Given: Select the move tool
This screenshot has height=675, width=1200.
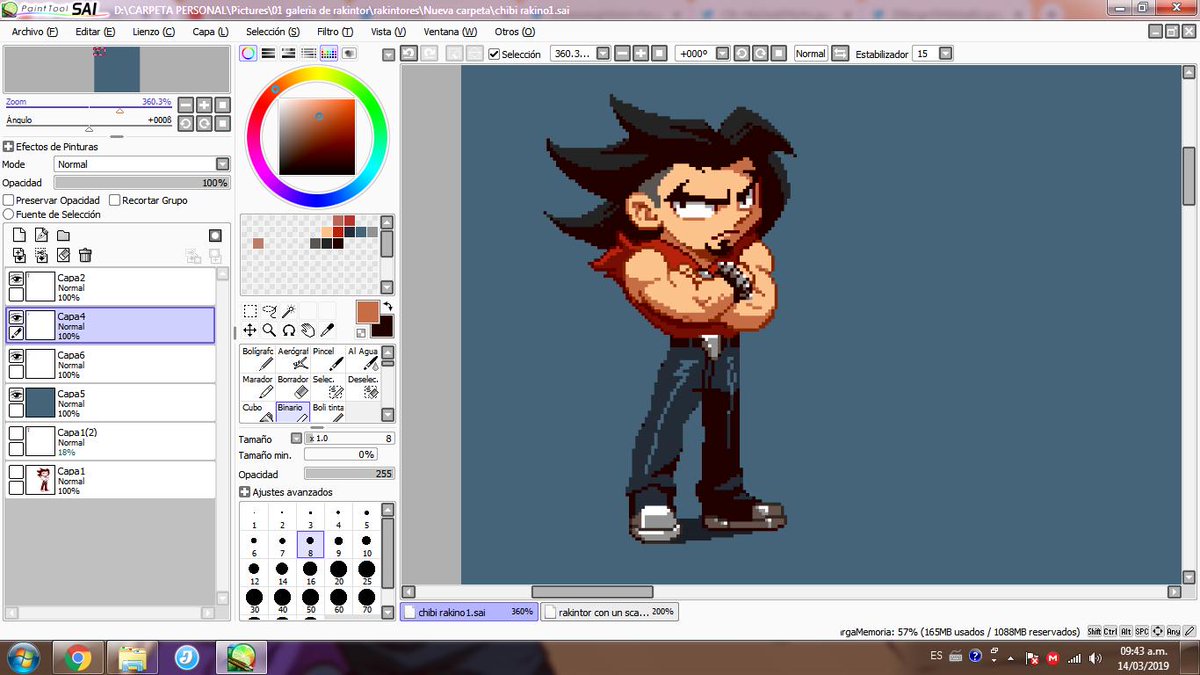Looking at the screenshot, I should click(250, 330).
